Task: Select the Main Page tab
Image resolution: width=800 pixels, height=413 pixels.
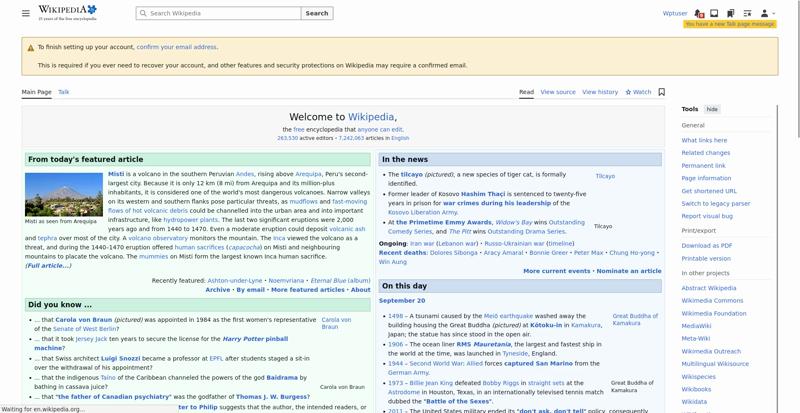Action: (36, 92)
